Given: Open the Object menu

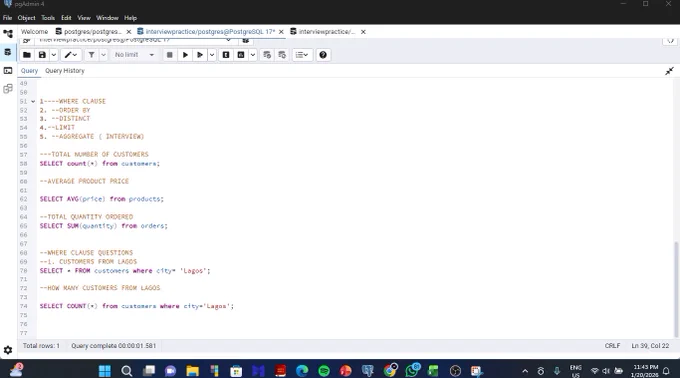Looking at the screenshot, I should [26, 18].
